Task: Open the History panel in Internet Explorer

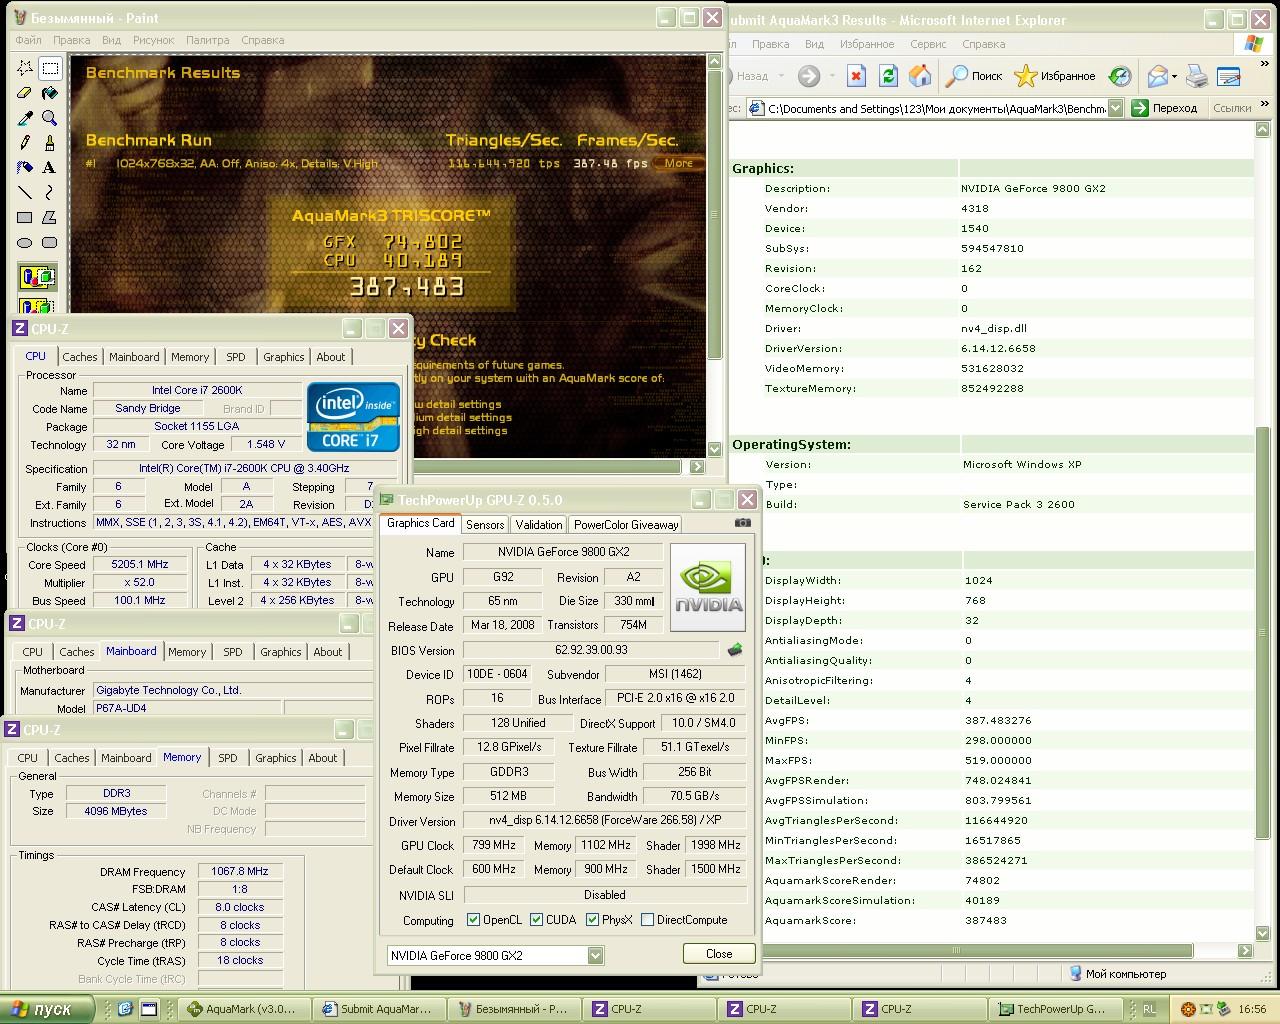Action: pyautogui.click(x=1120, y=76)
